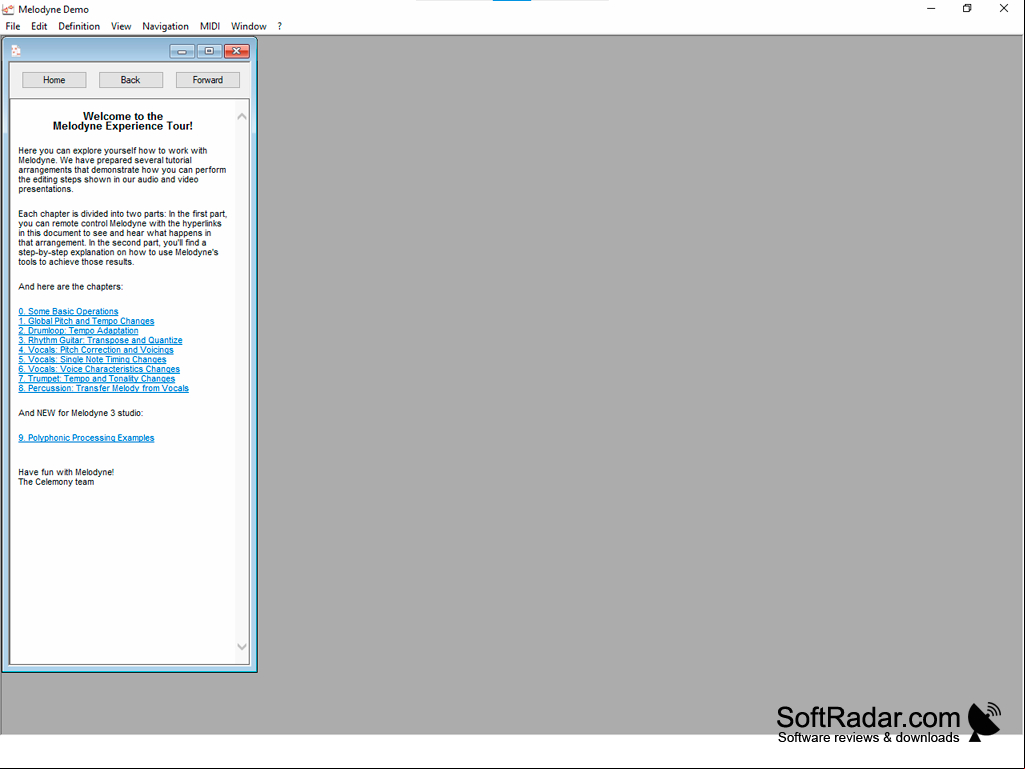1025x769 pixels.
Task: Open the View menu
Action: coord(121,26)
